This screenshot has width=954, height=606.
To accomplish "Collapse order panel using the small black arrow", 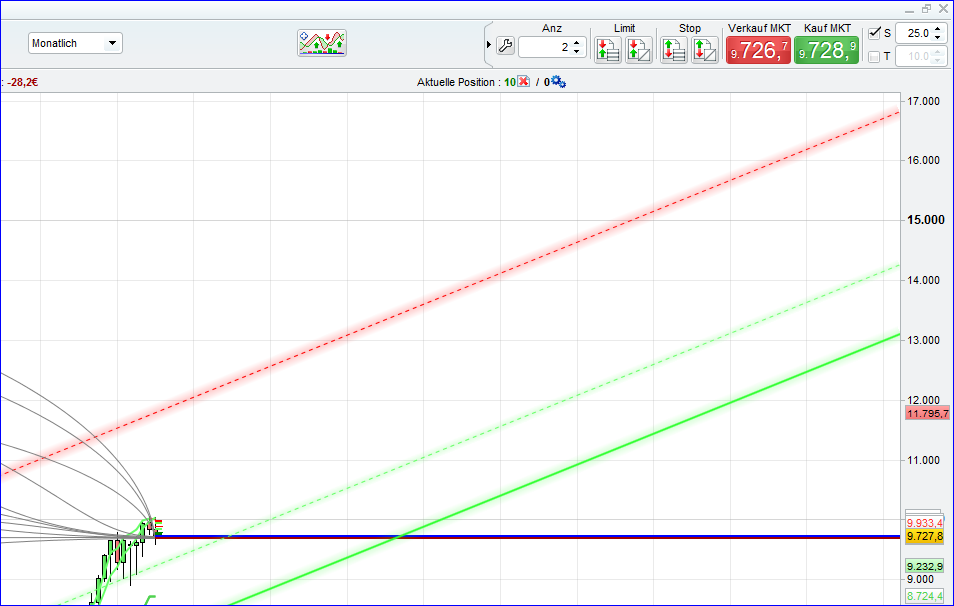I will click(x=489, y=44).
